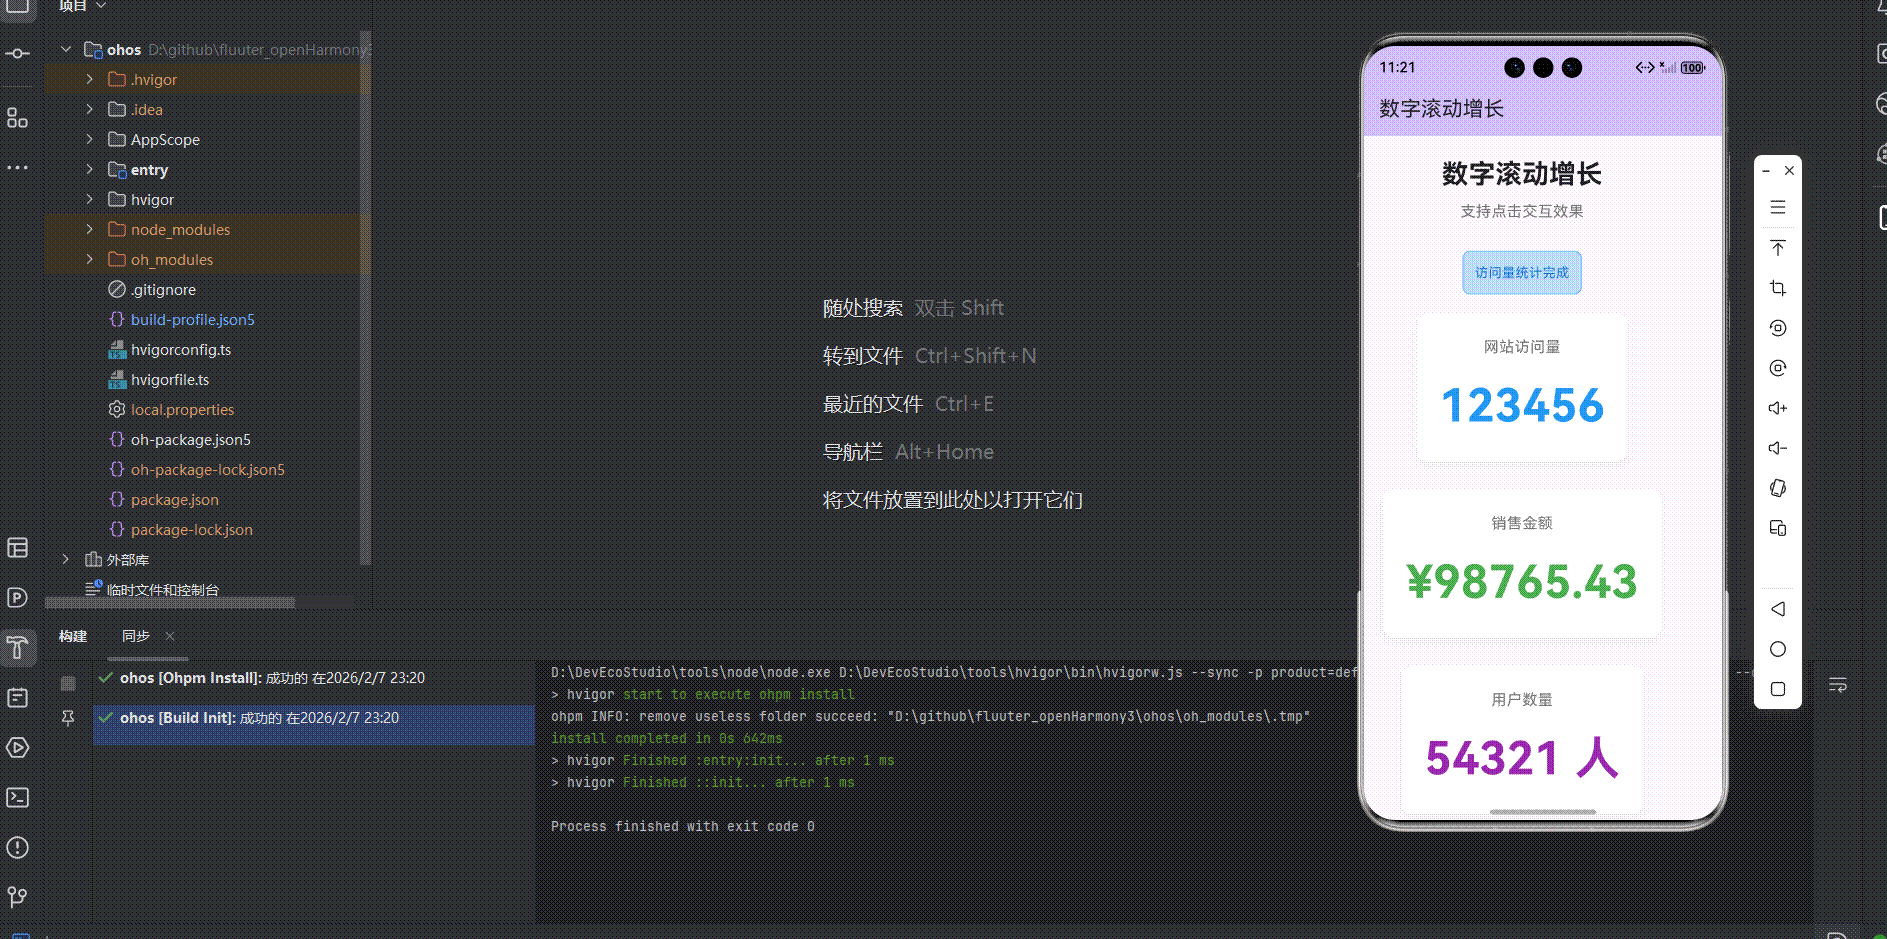Open the table-style tool window icon
Image resolution: width=1887 pixels, height=939 pixels.
pyautogui.click(x=18, y=547)
